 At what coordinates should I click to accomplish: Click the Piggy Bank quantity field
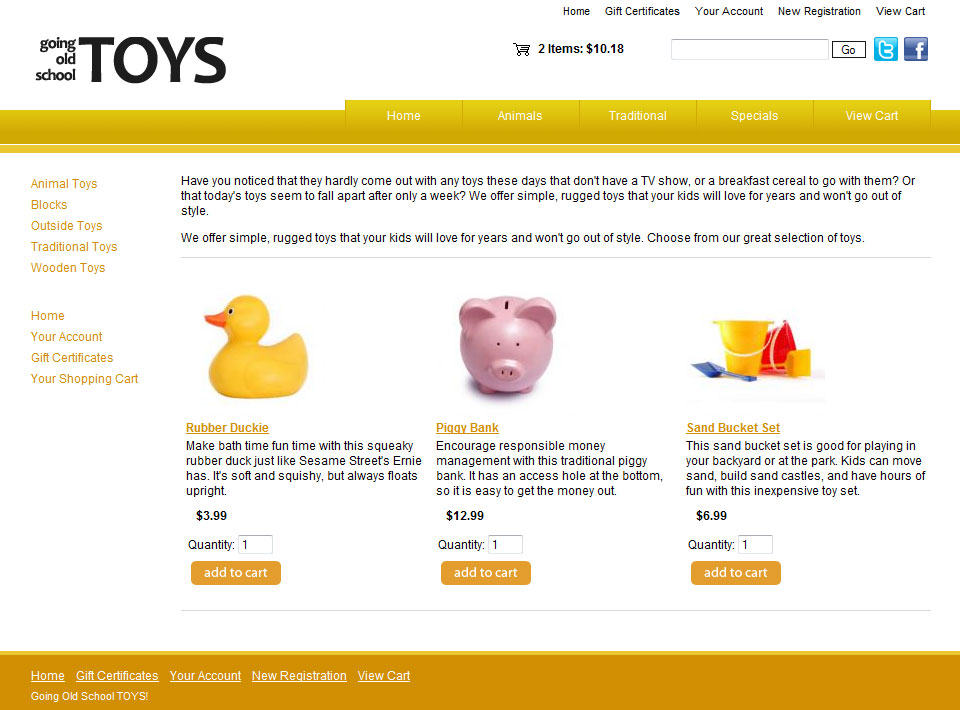(505, 545)
